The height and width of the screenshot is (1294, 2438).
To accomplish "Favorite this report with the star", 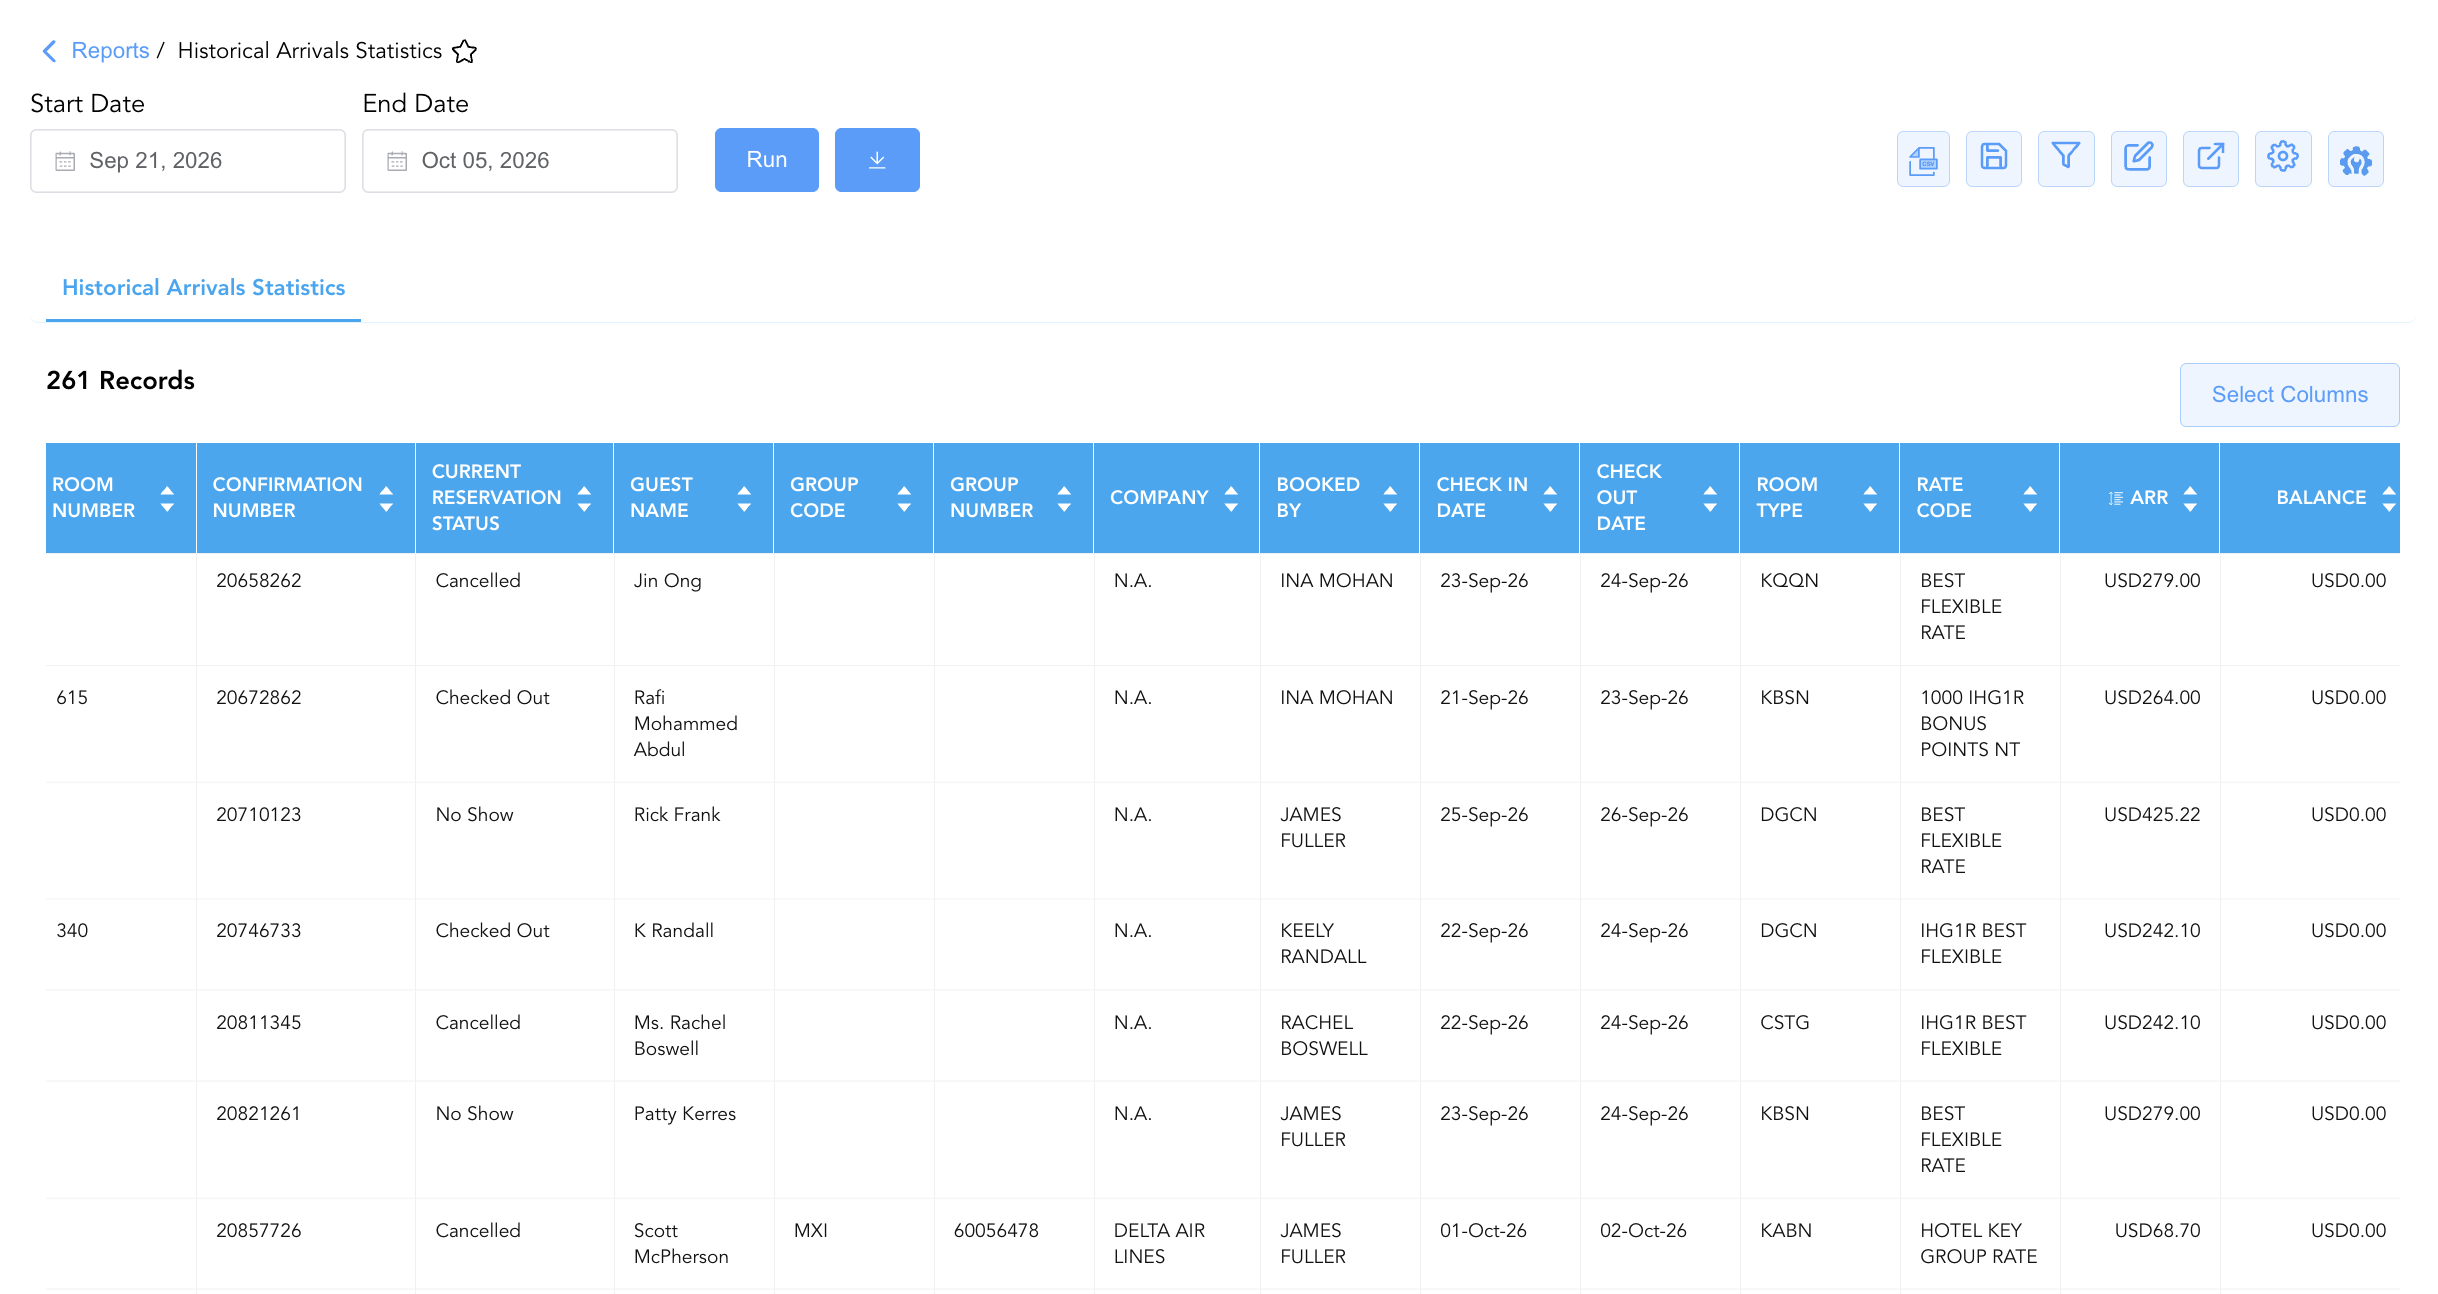I will point(464,51).
